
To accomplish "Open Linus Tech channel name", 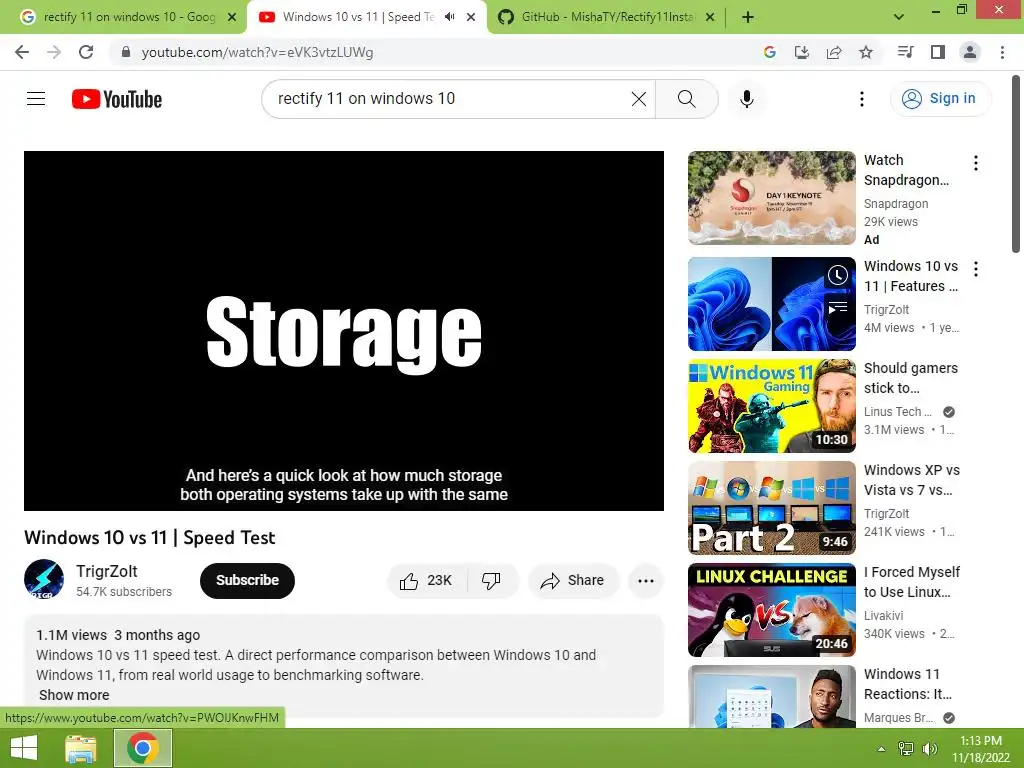I will (897, 411).
